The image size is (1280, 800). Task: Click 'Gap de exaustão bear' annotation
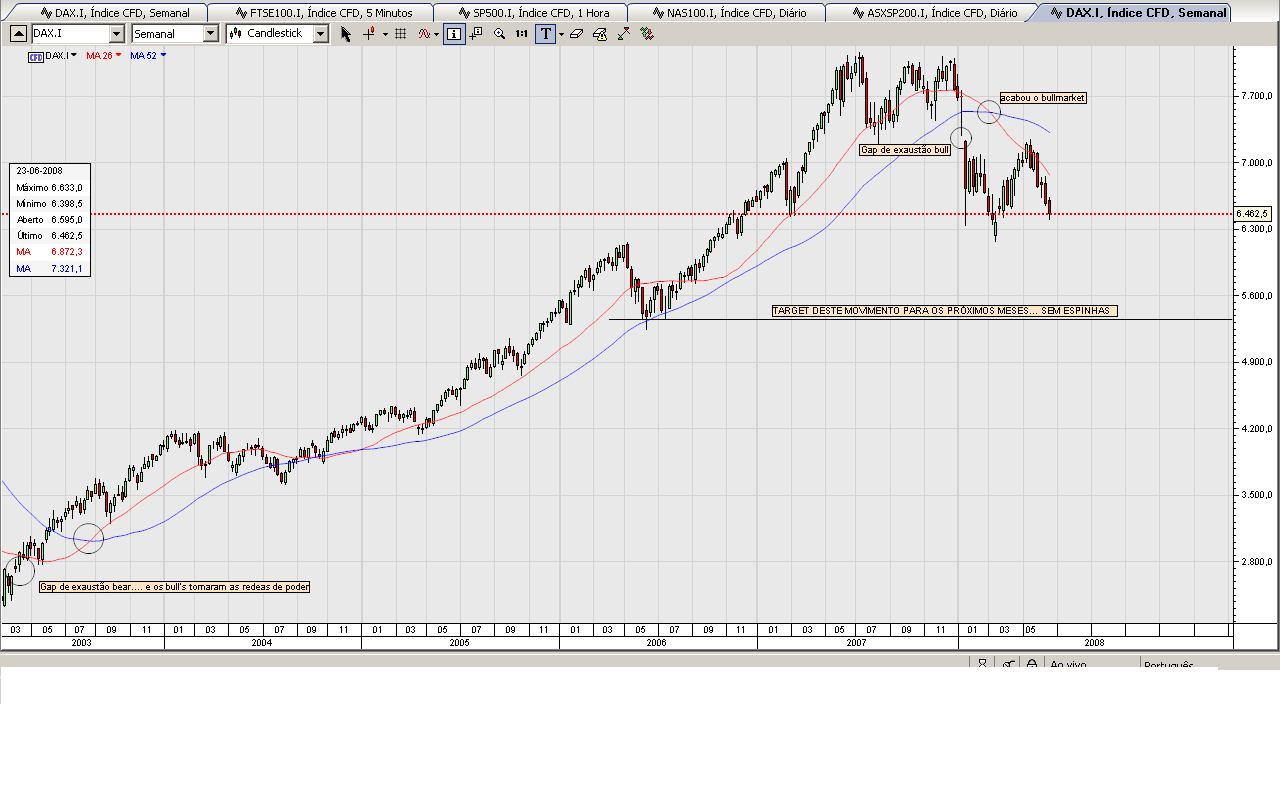coord(174,587)
